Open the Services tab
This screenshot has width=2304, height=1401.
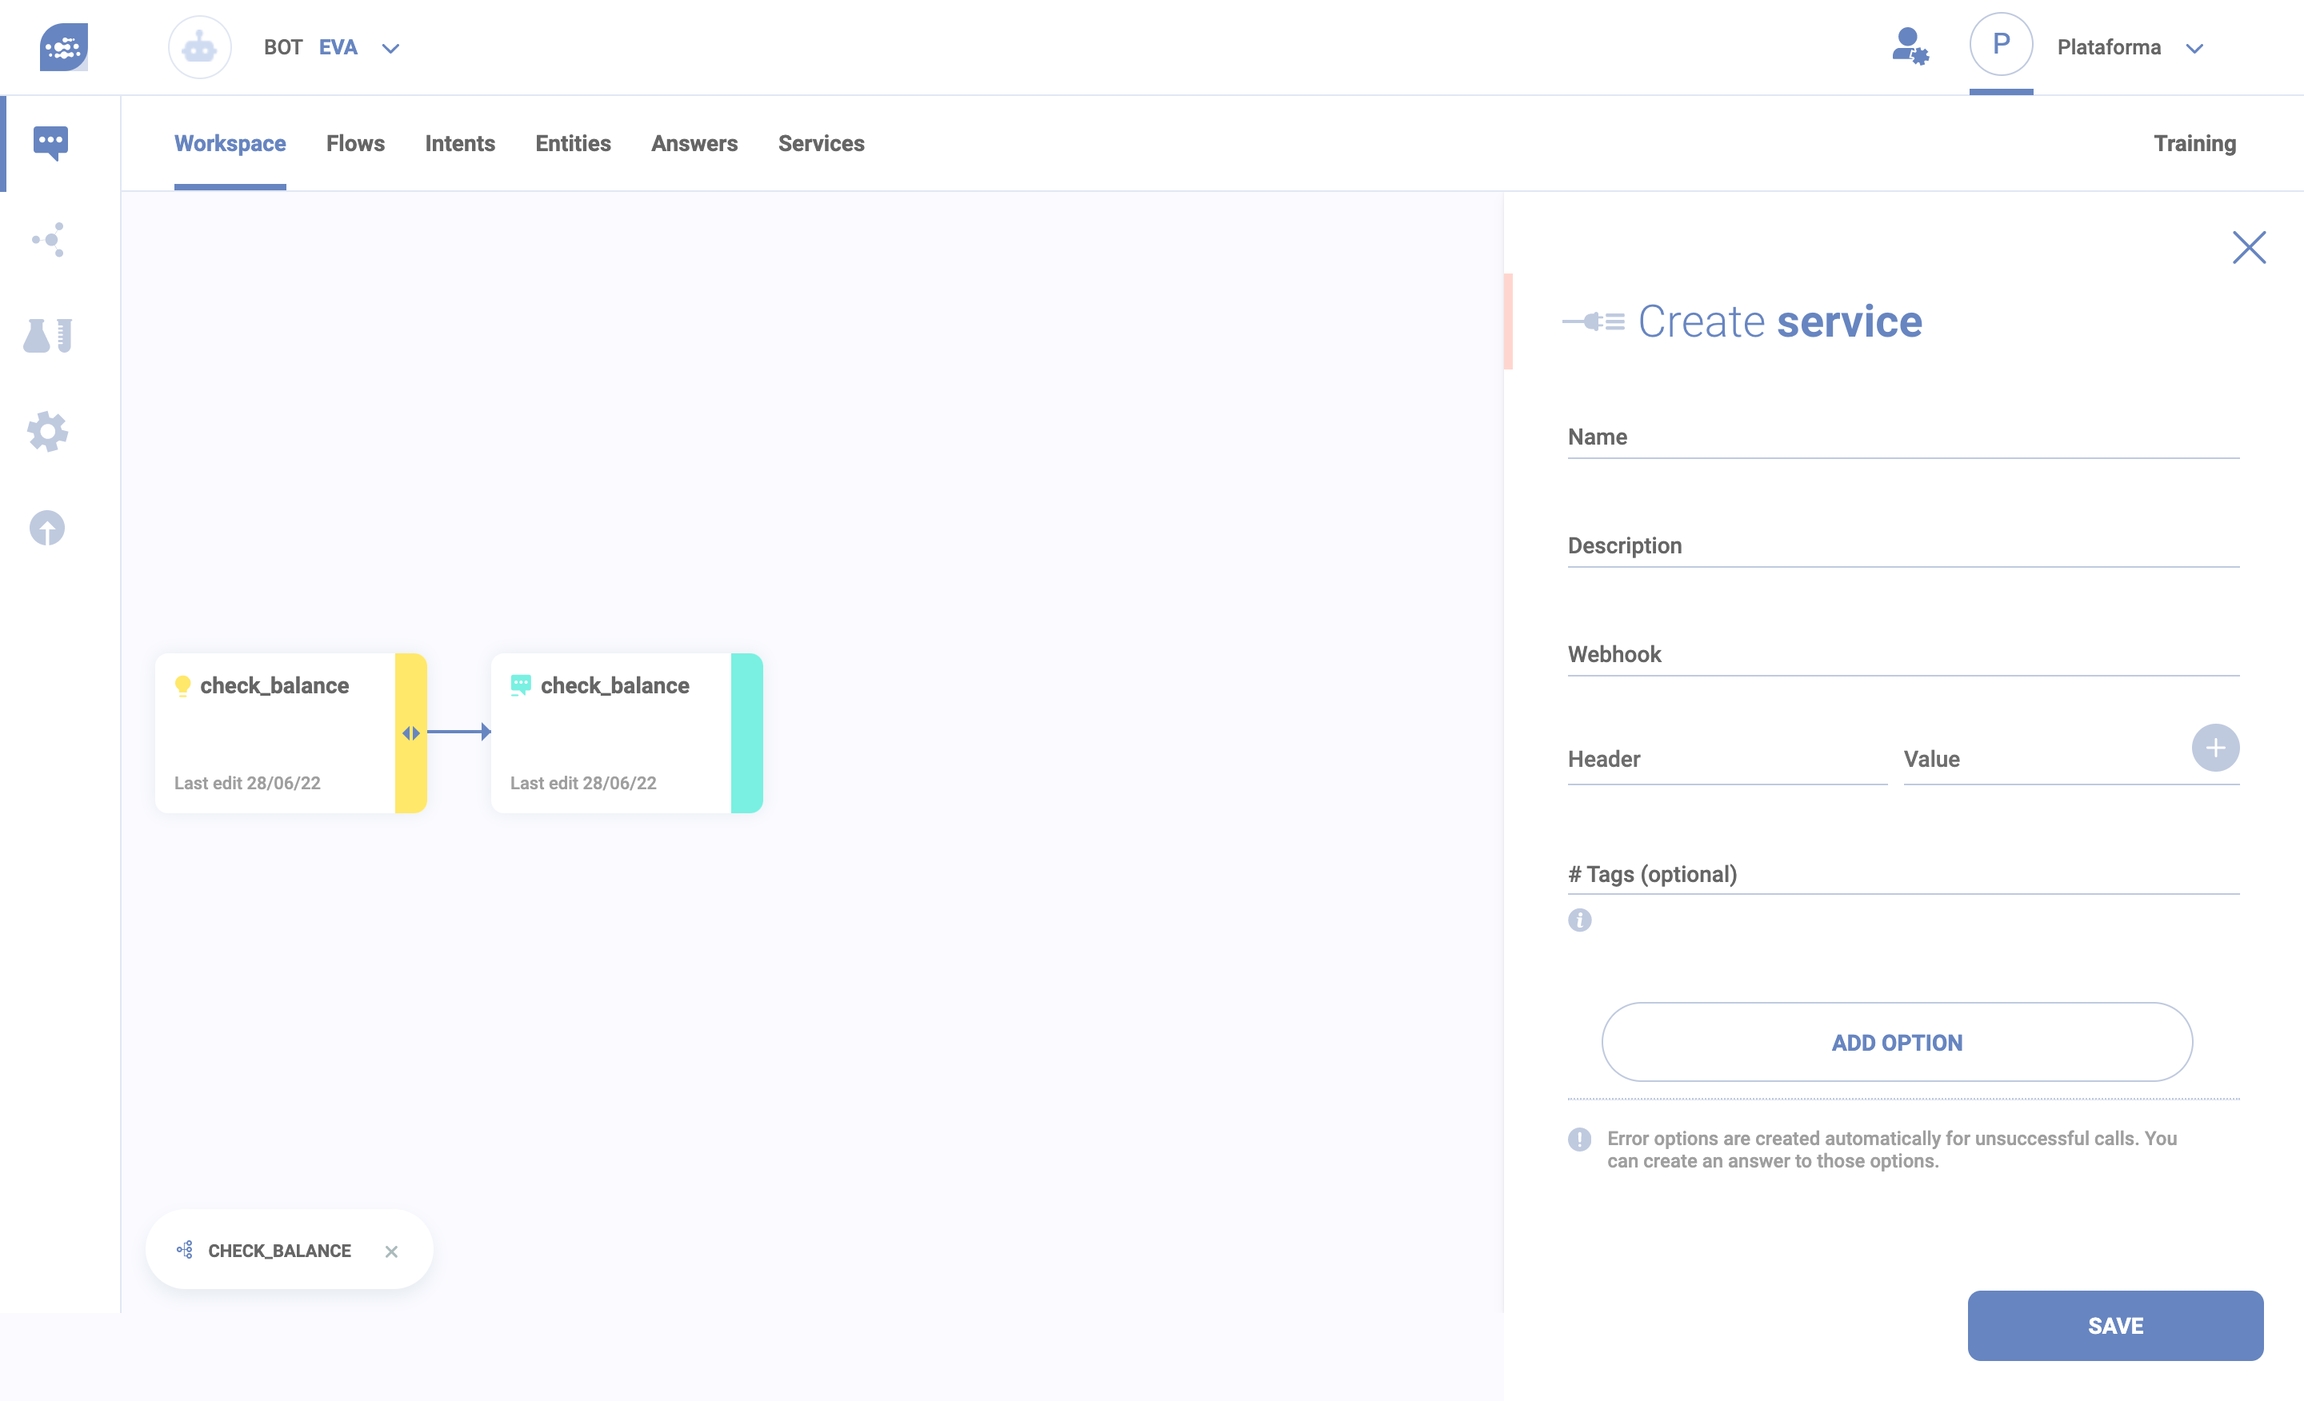click(820, 143)
